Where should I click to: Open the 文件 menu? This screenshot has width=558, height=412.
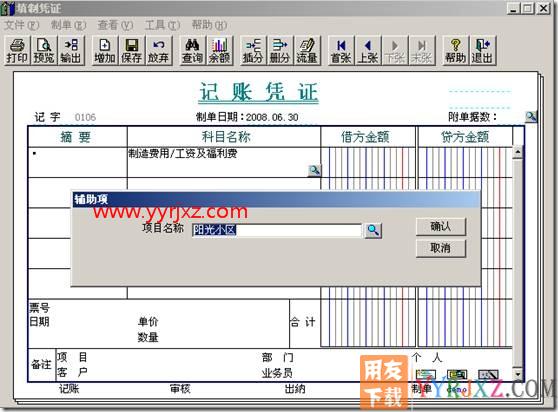pyautogui.click(x=21, y=25)
